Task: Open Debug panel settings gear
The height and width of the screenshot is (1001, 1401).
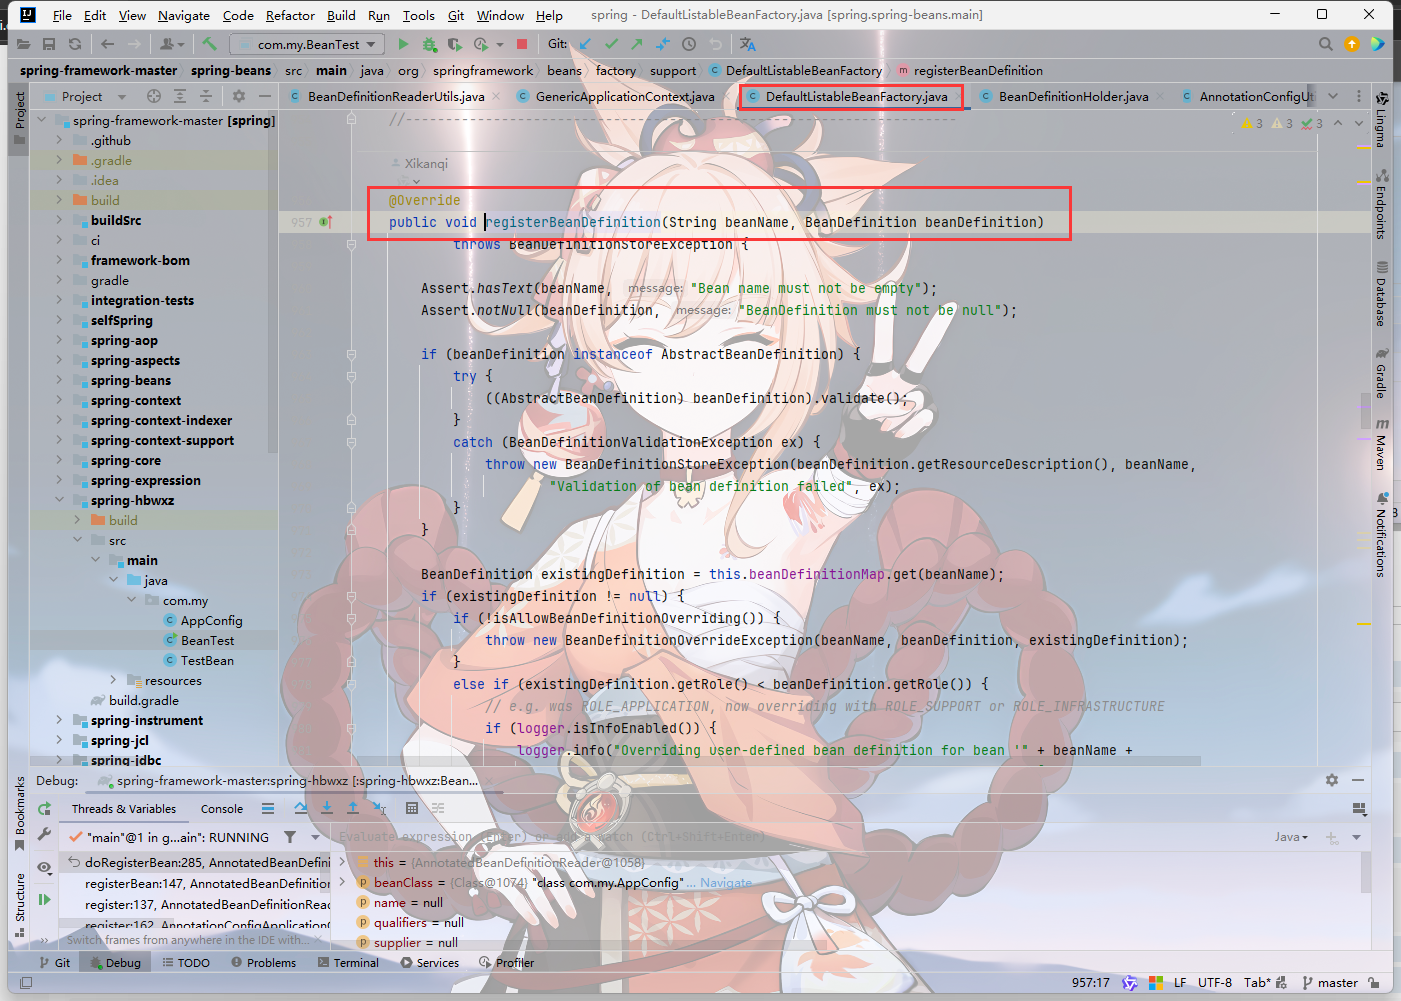Action: 1332,780
